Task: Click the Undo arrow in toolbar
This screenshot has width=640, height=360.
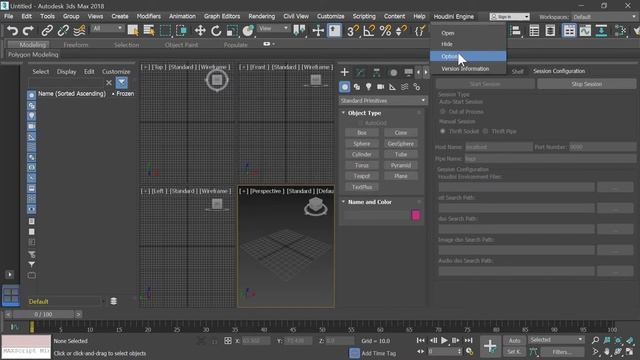Action: point(12,31)
